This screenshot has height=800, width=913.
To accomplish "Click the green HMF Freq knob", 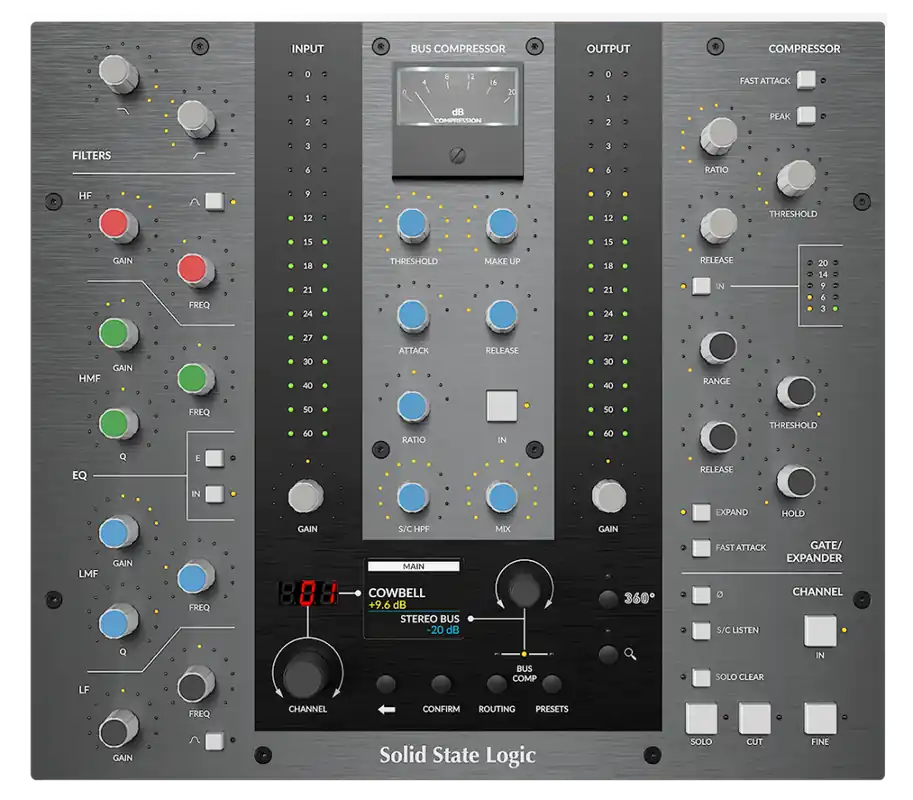I will 196,379.
